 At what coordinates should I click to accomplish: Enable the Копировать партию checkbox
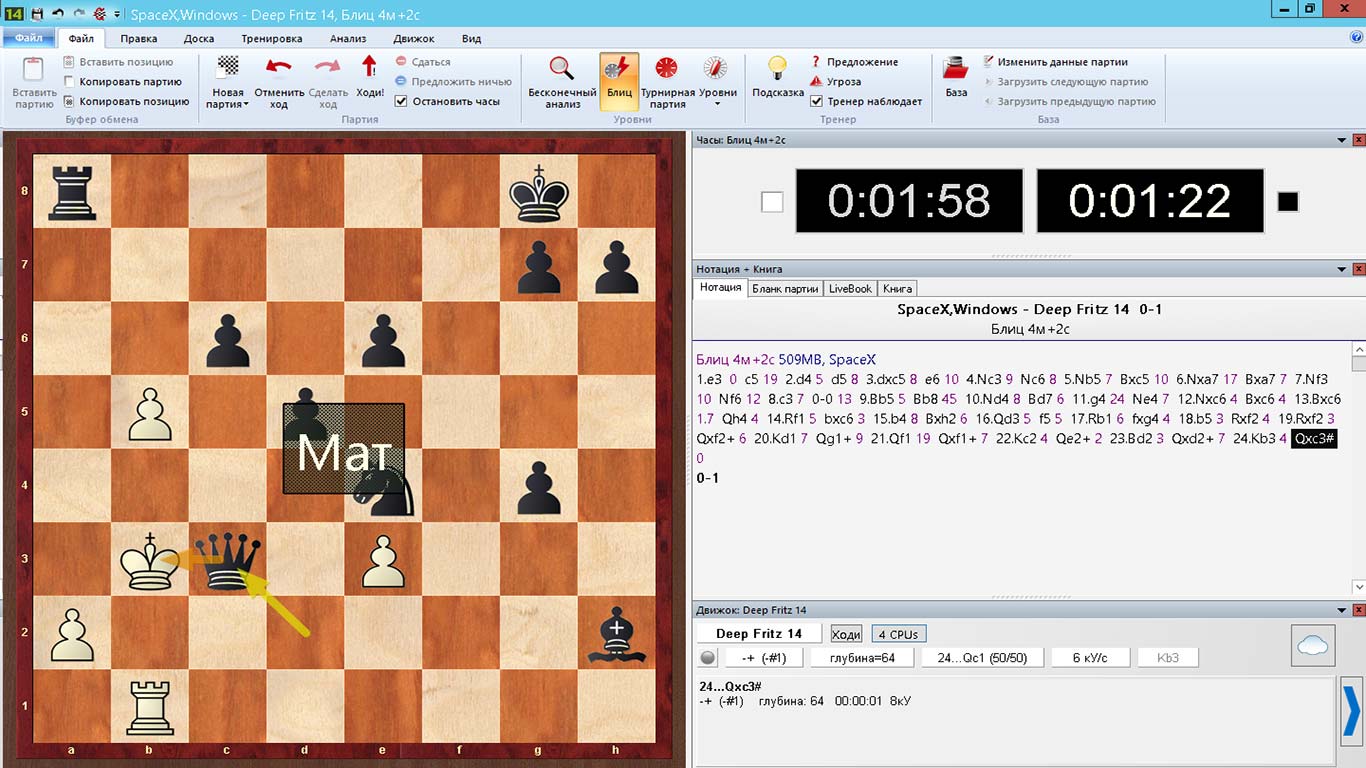pyautogui.click(x=69, y=82)
